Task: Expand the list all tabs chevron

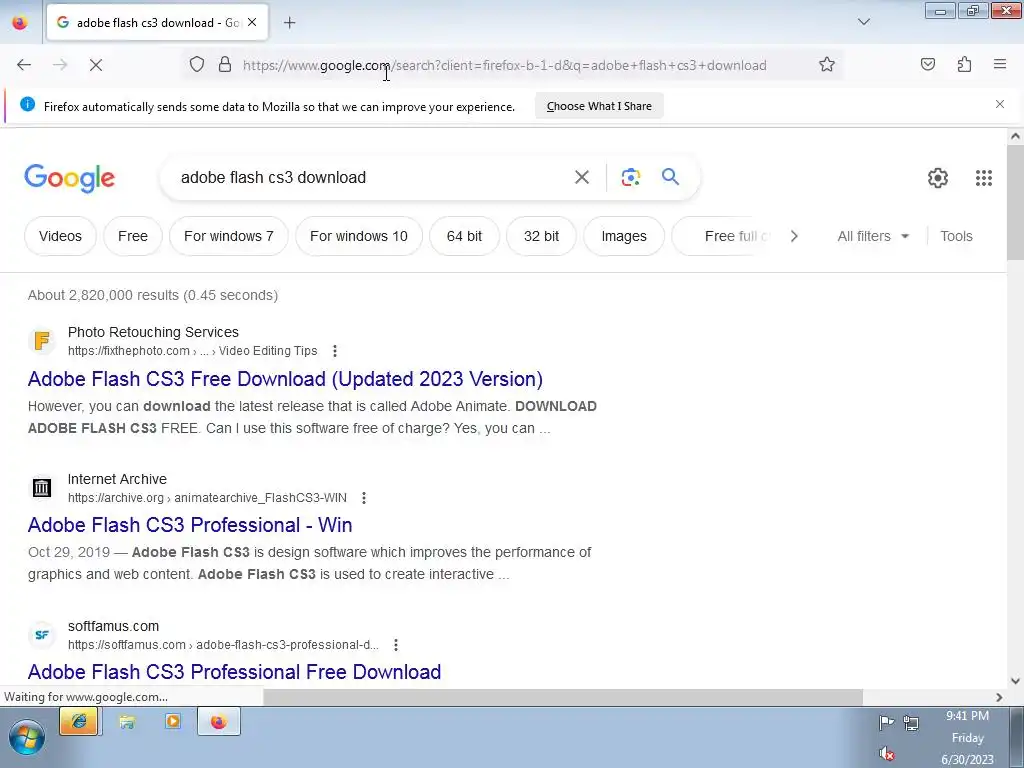Action: pos(863,22)
